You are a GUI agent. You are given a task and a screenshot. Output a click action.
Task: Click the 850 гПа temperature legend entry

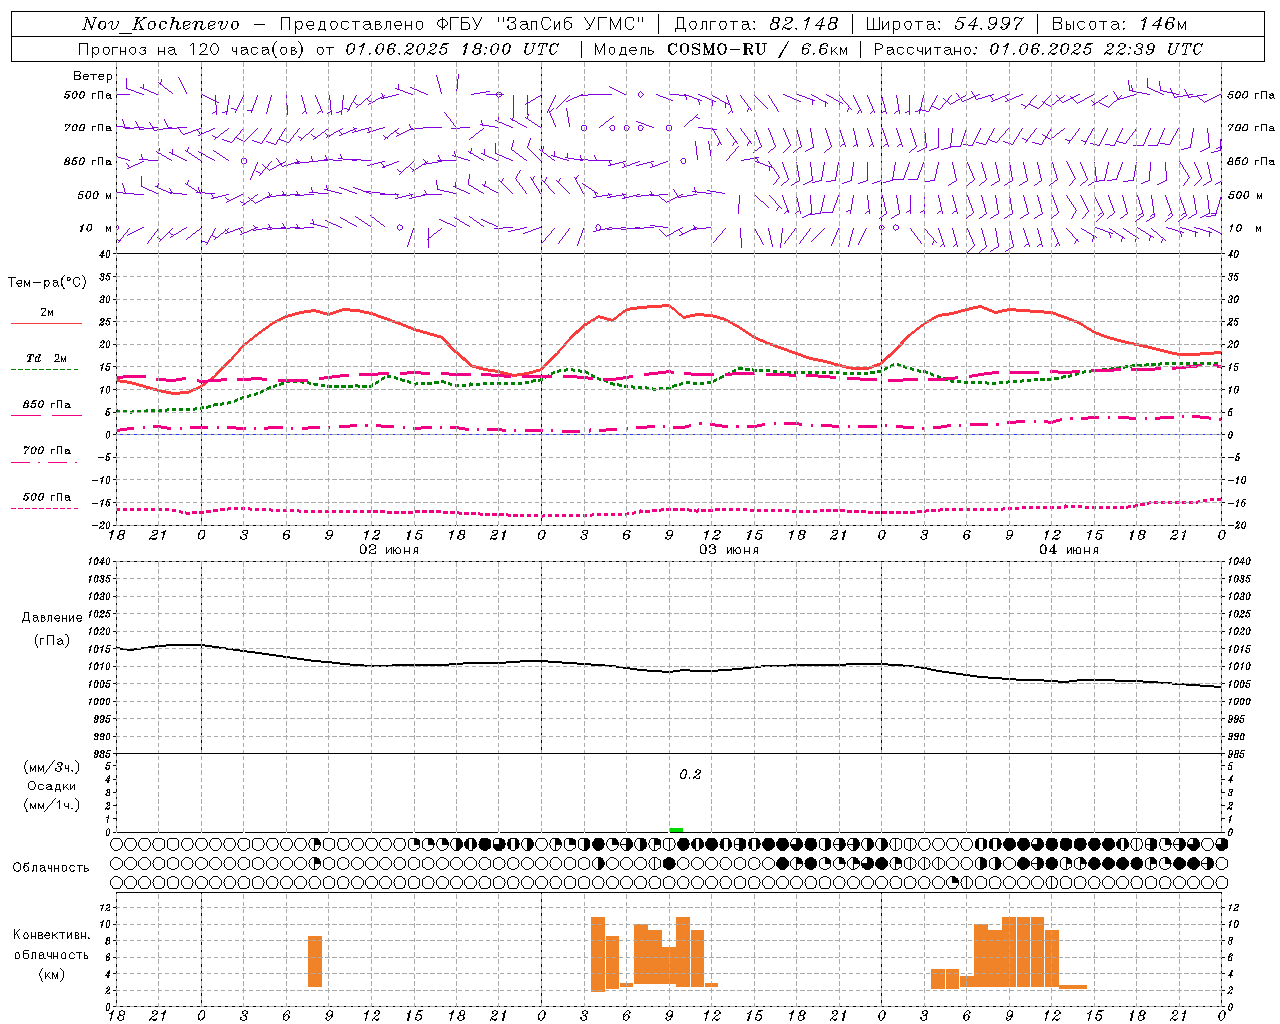tap(47, 405)
